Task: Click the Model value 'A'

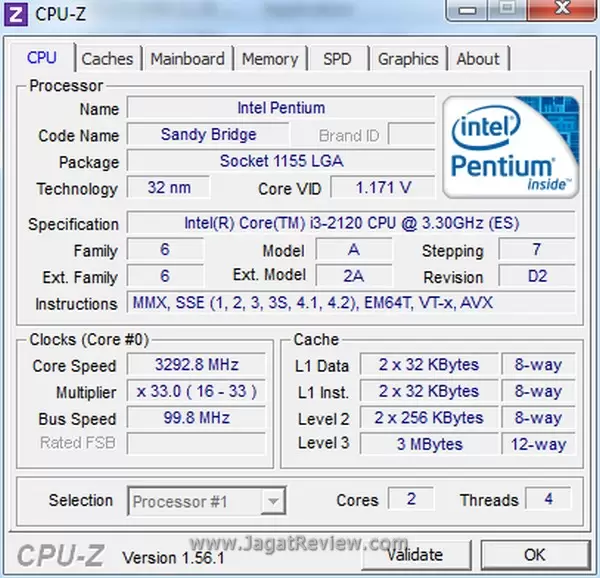Action: (x=354, y=249)
